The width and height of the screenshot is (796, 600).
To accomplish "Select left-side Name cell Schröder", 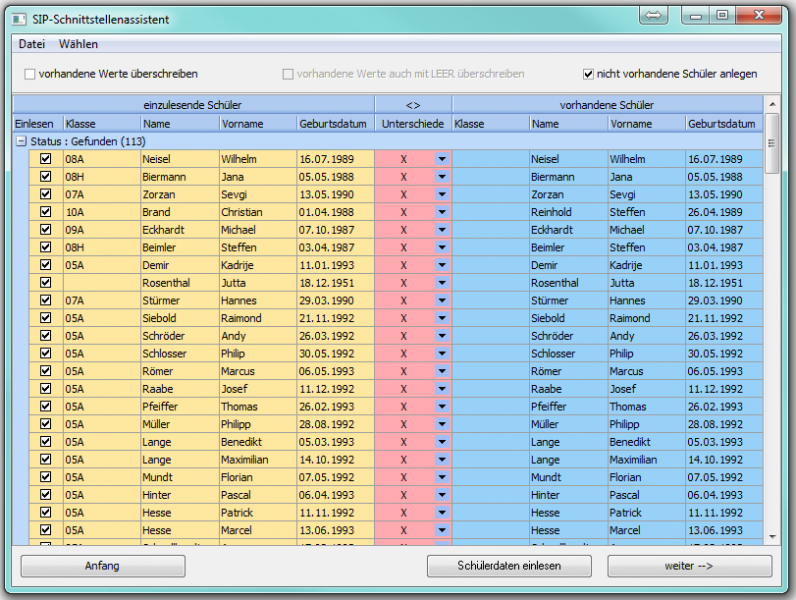I will [x=180, y=336].
